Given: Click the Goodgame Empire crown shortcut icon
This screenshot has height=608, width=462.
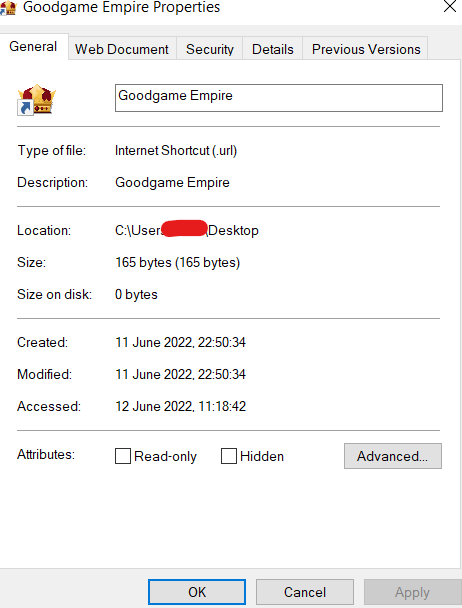Looking at the screenshot, I should coord(37,100).
